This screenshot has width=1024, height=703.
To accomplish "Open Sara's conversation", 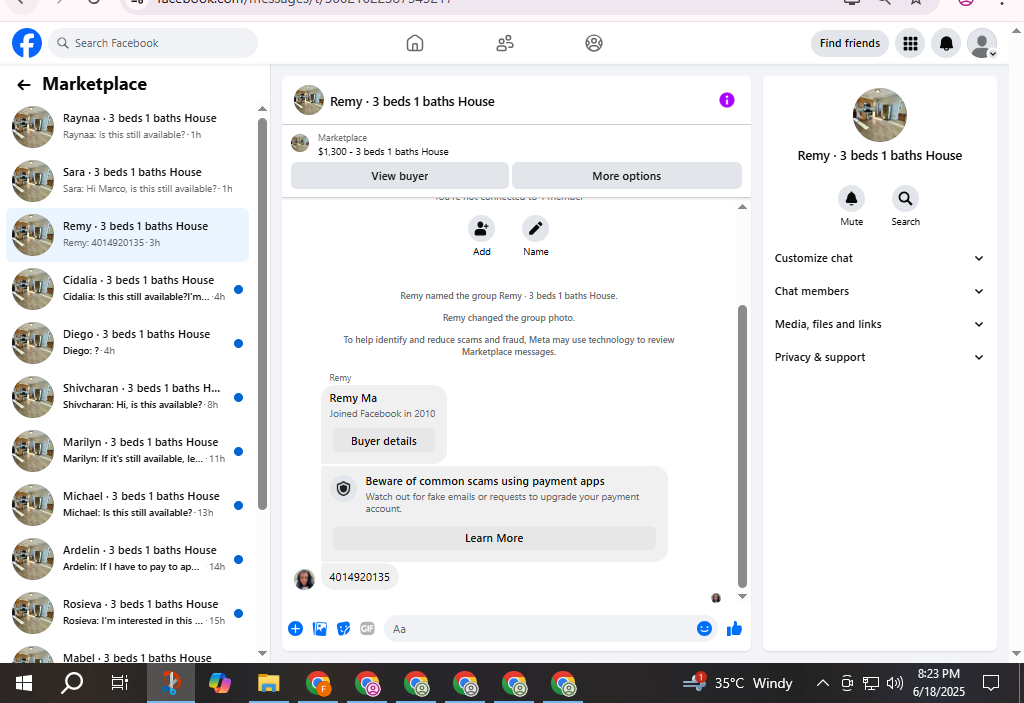I will (x=128, y=181).
